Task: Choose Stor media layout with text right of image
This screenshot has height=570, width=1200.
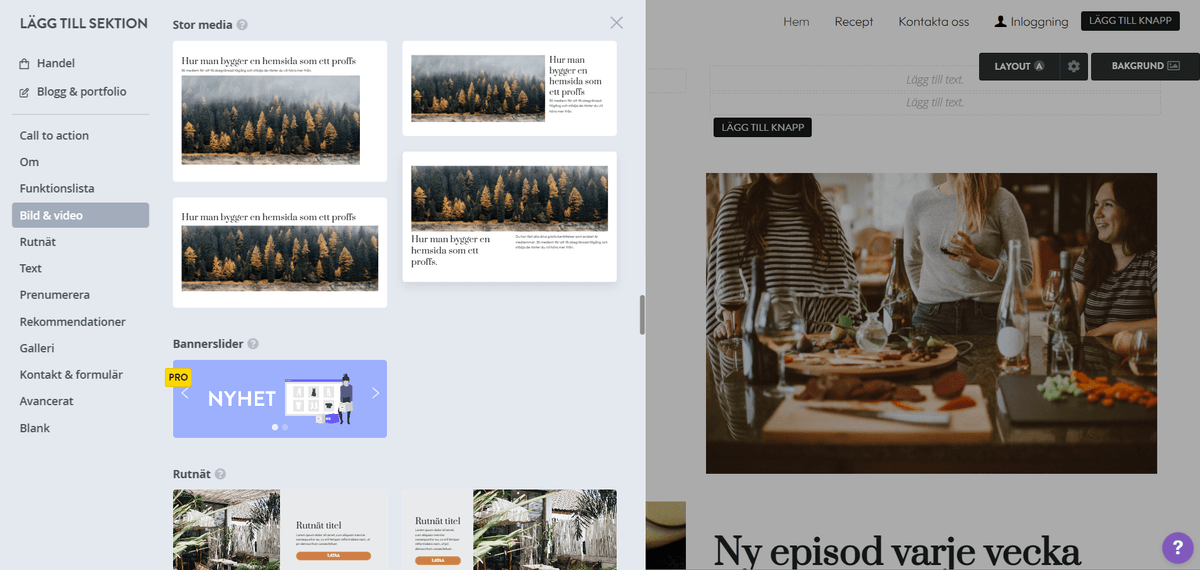Action: coord(509,88)
